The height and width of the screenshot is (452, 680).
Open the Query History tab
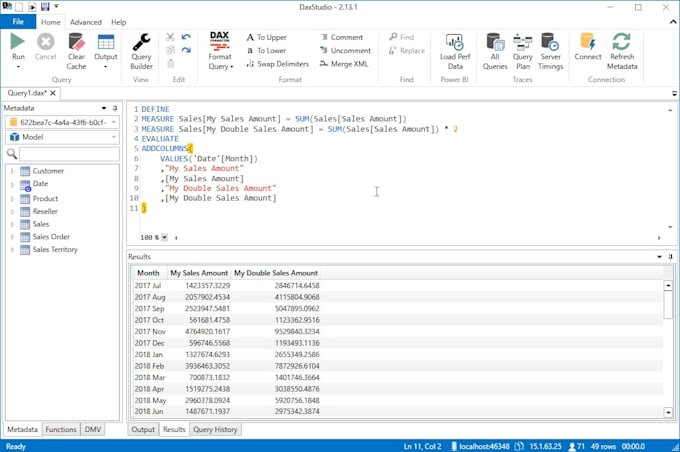tap(215, 429)
